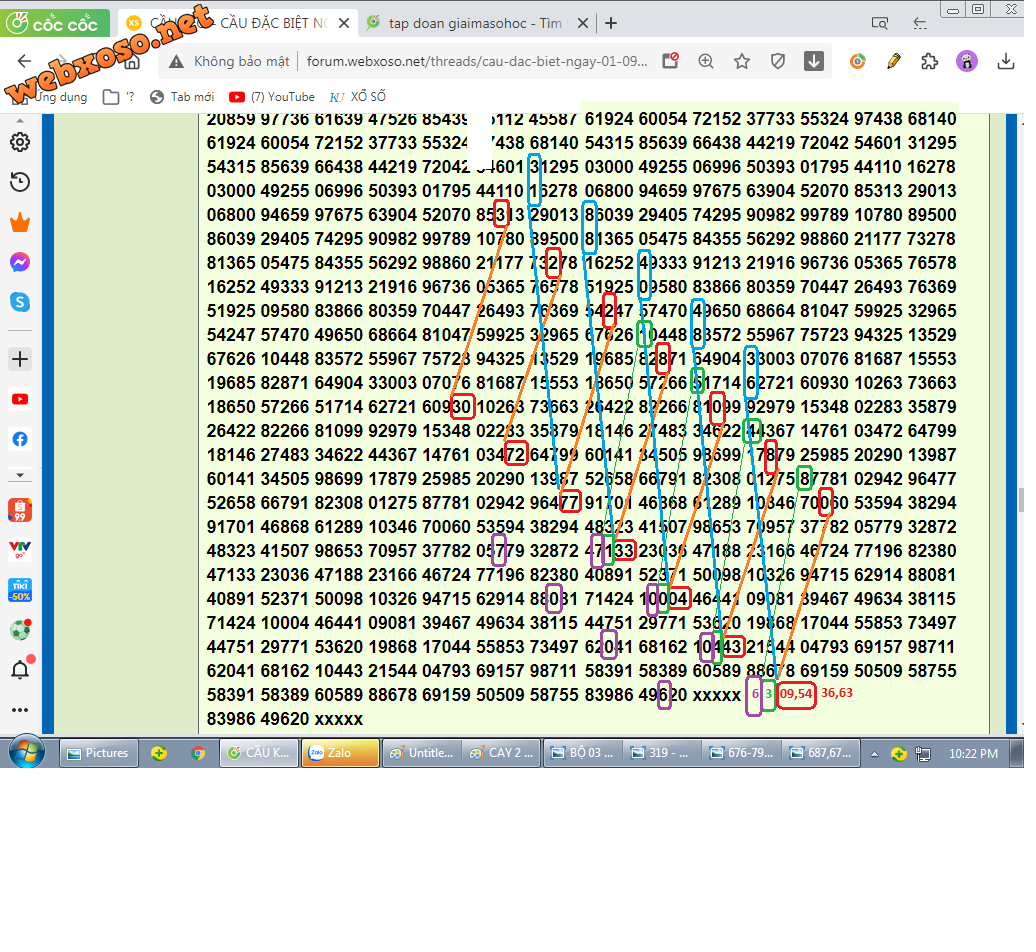
Task: Show browsing history from sidebar clock icon
Action: [20, 182]
